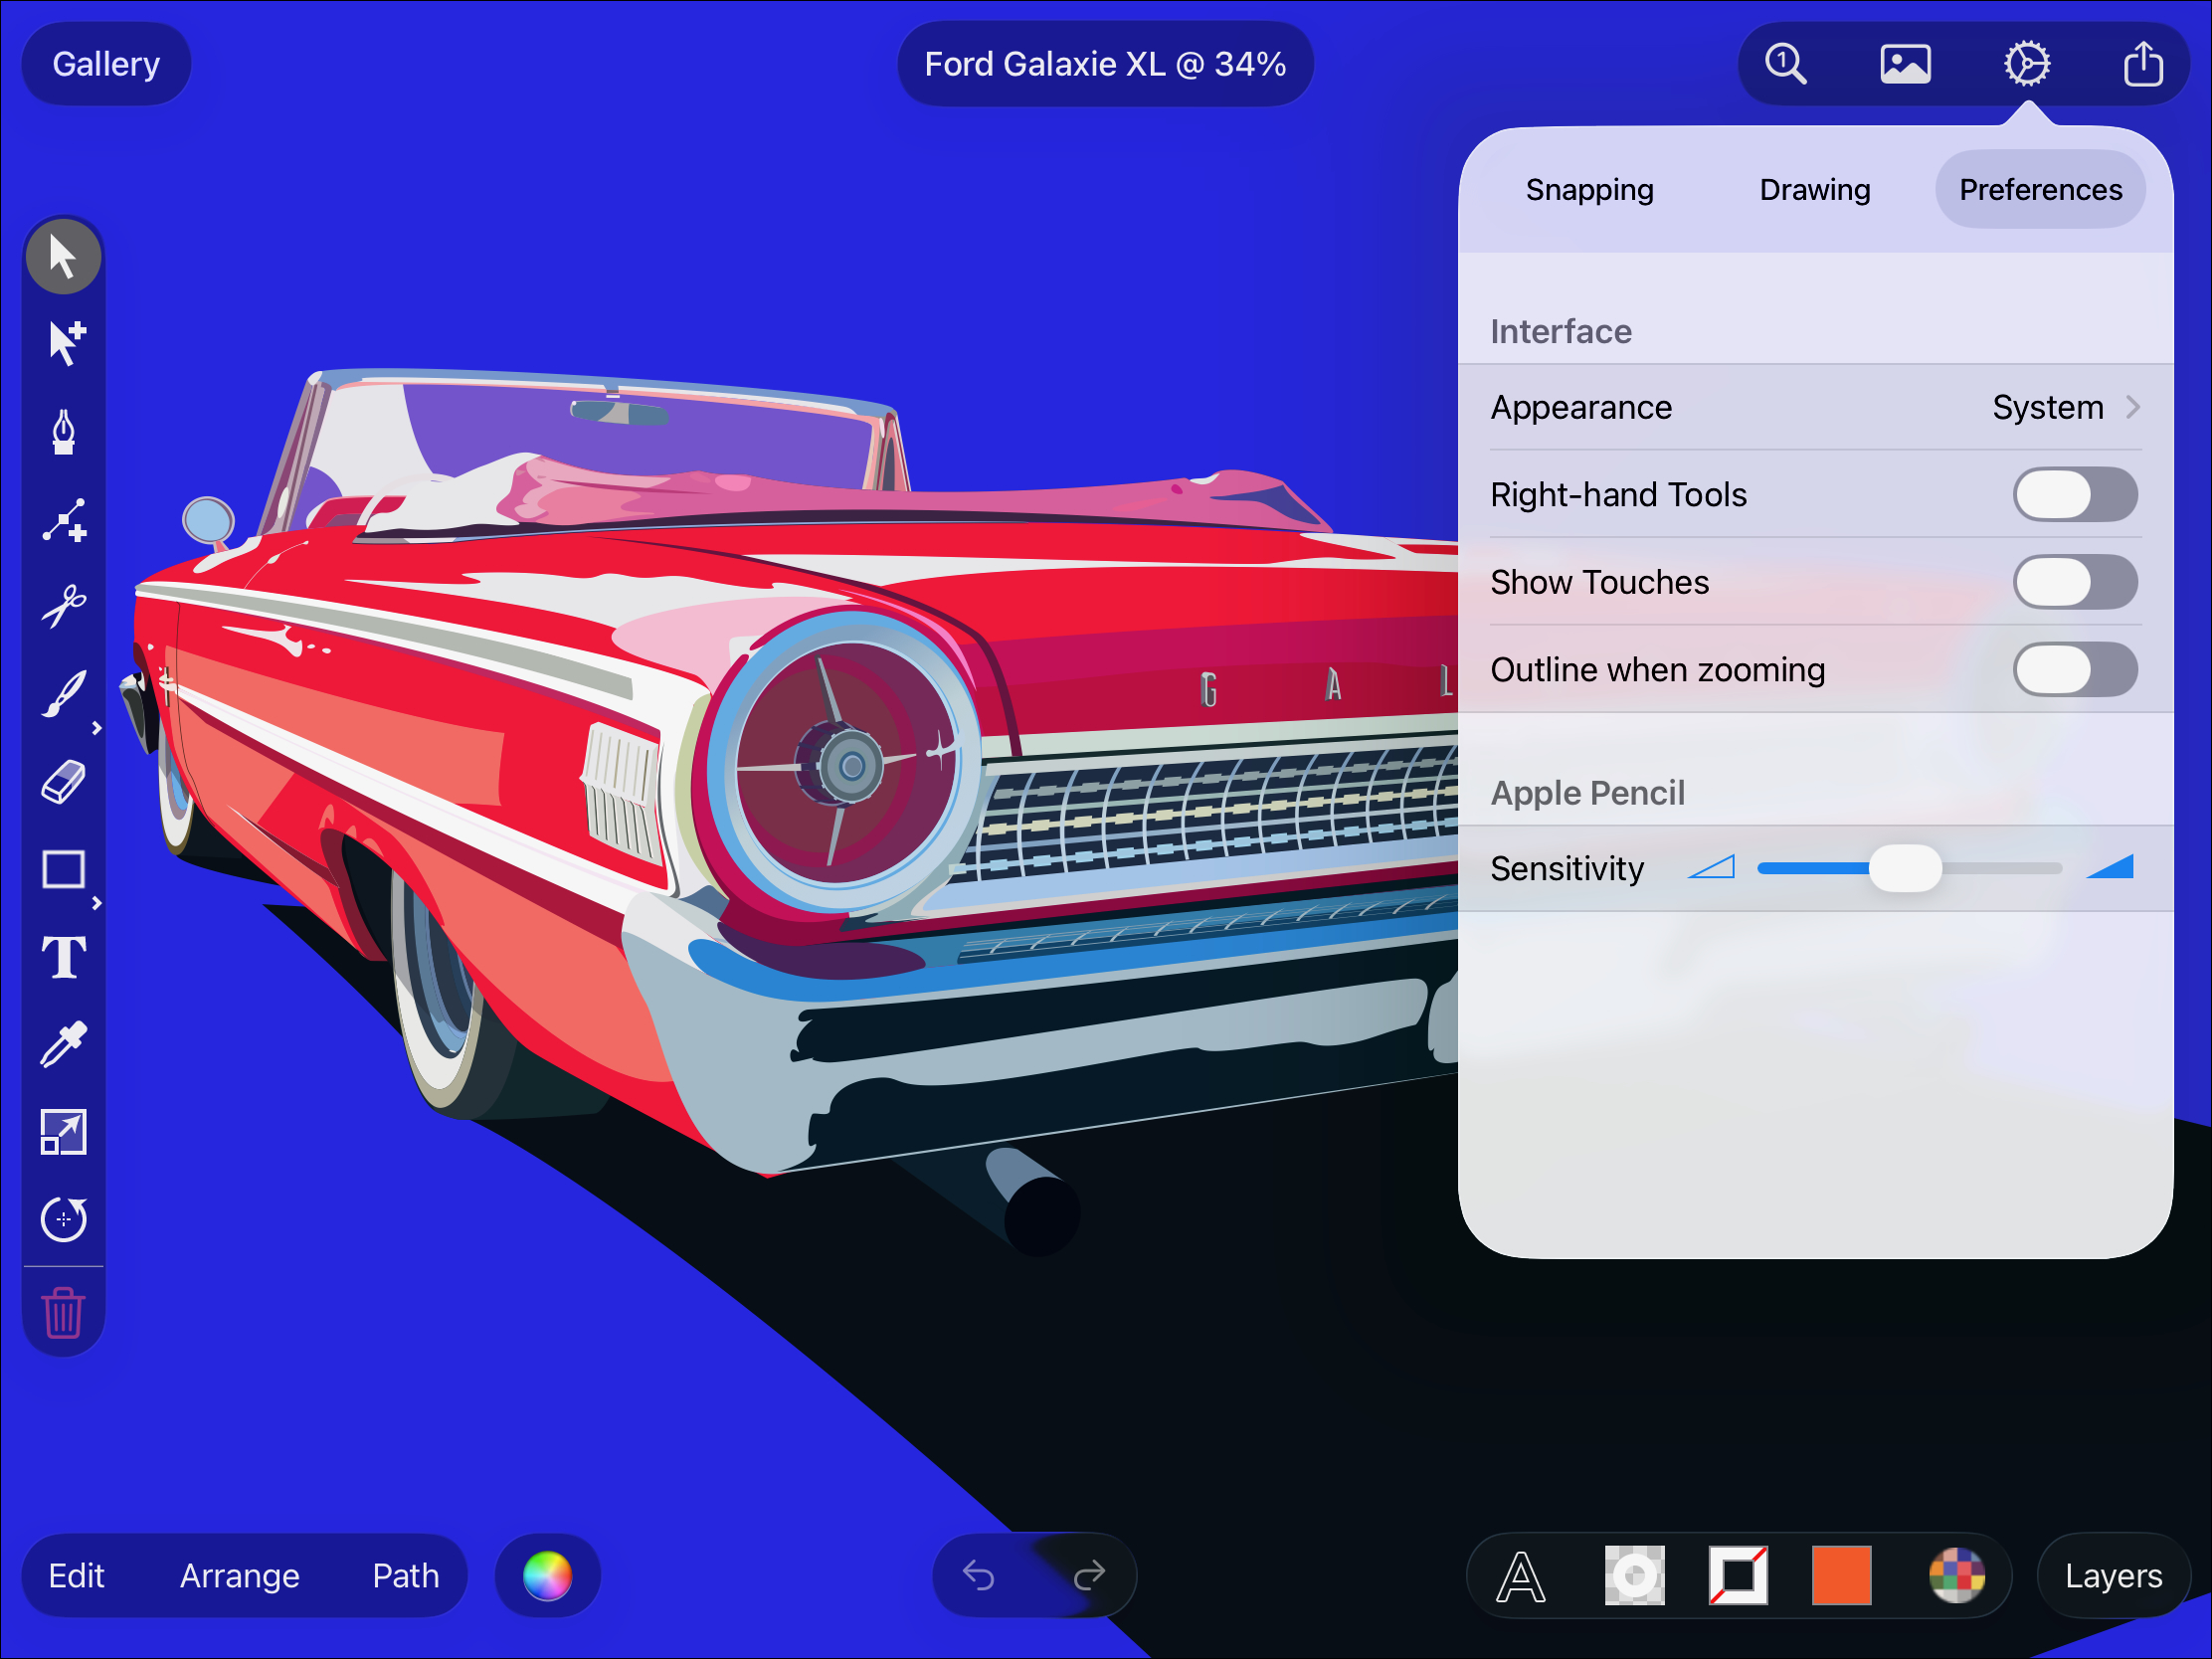
Task: Enable Right-hand Tools switch
Action: (2075, 495)
